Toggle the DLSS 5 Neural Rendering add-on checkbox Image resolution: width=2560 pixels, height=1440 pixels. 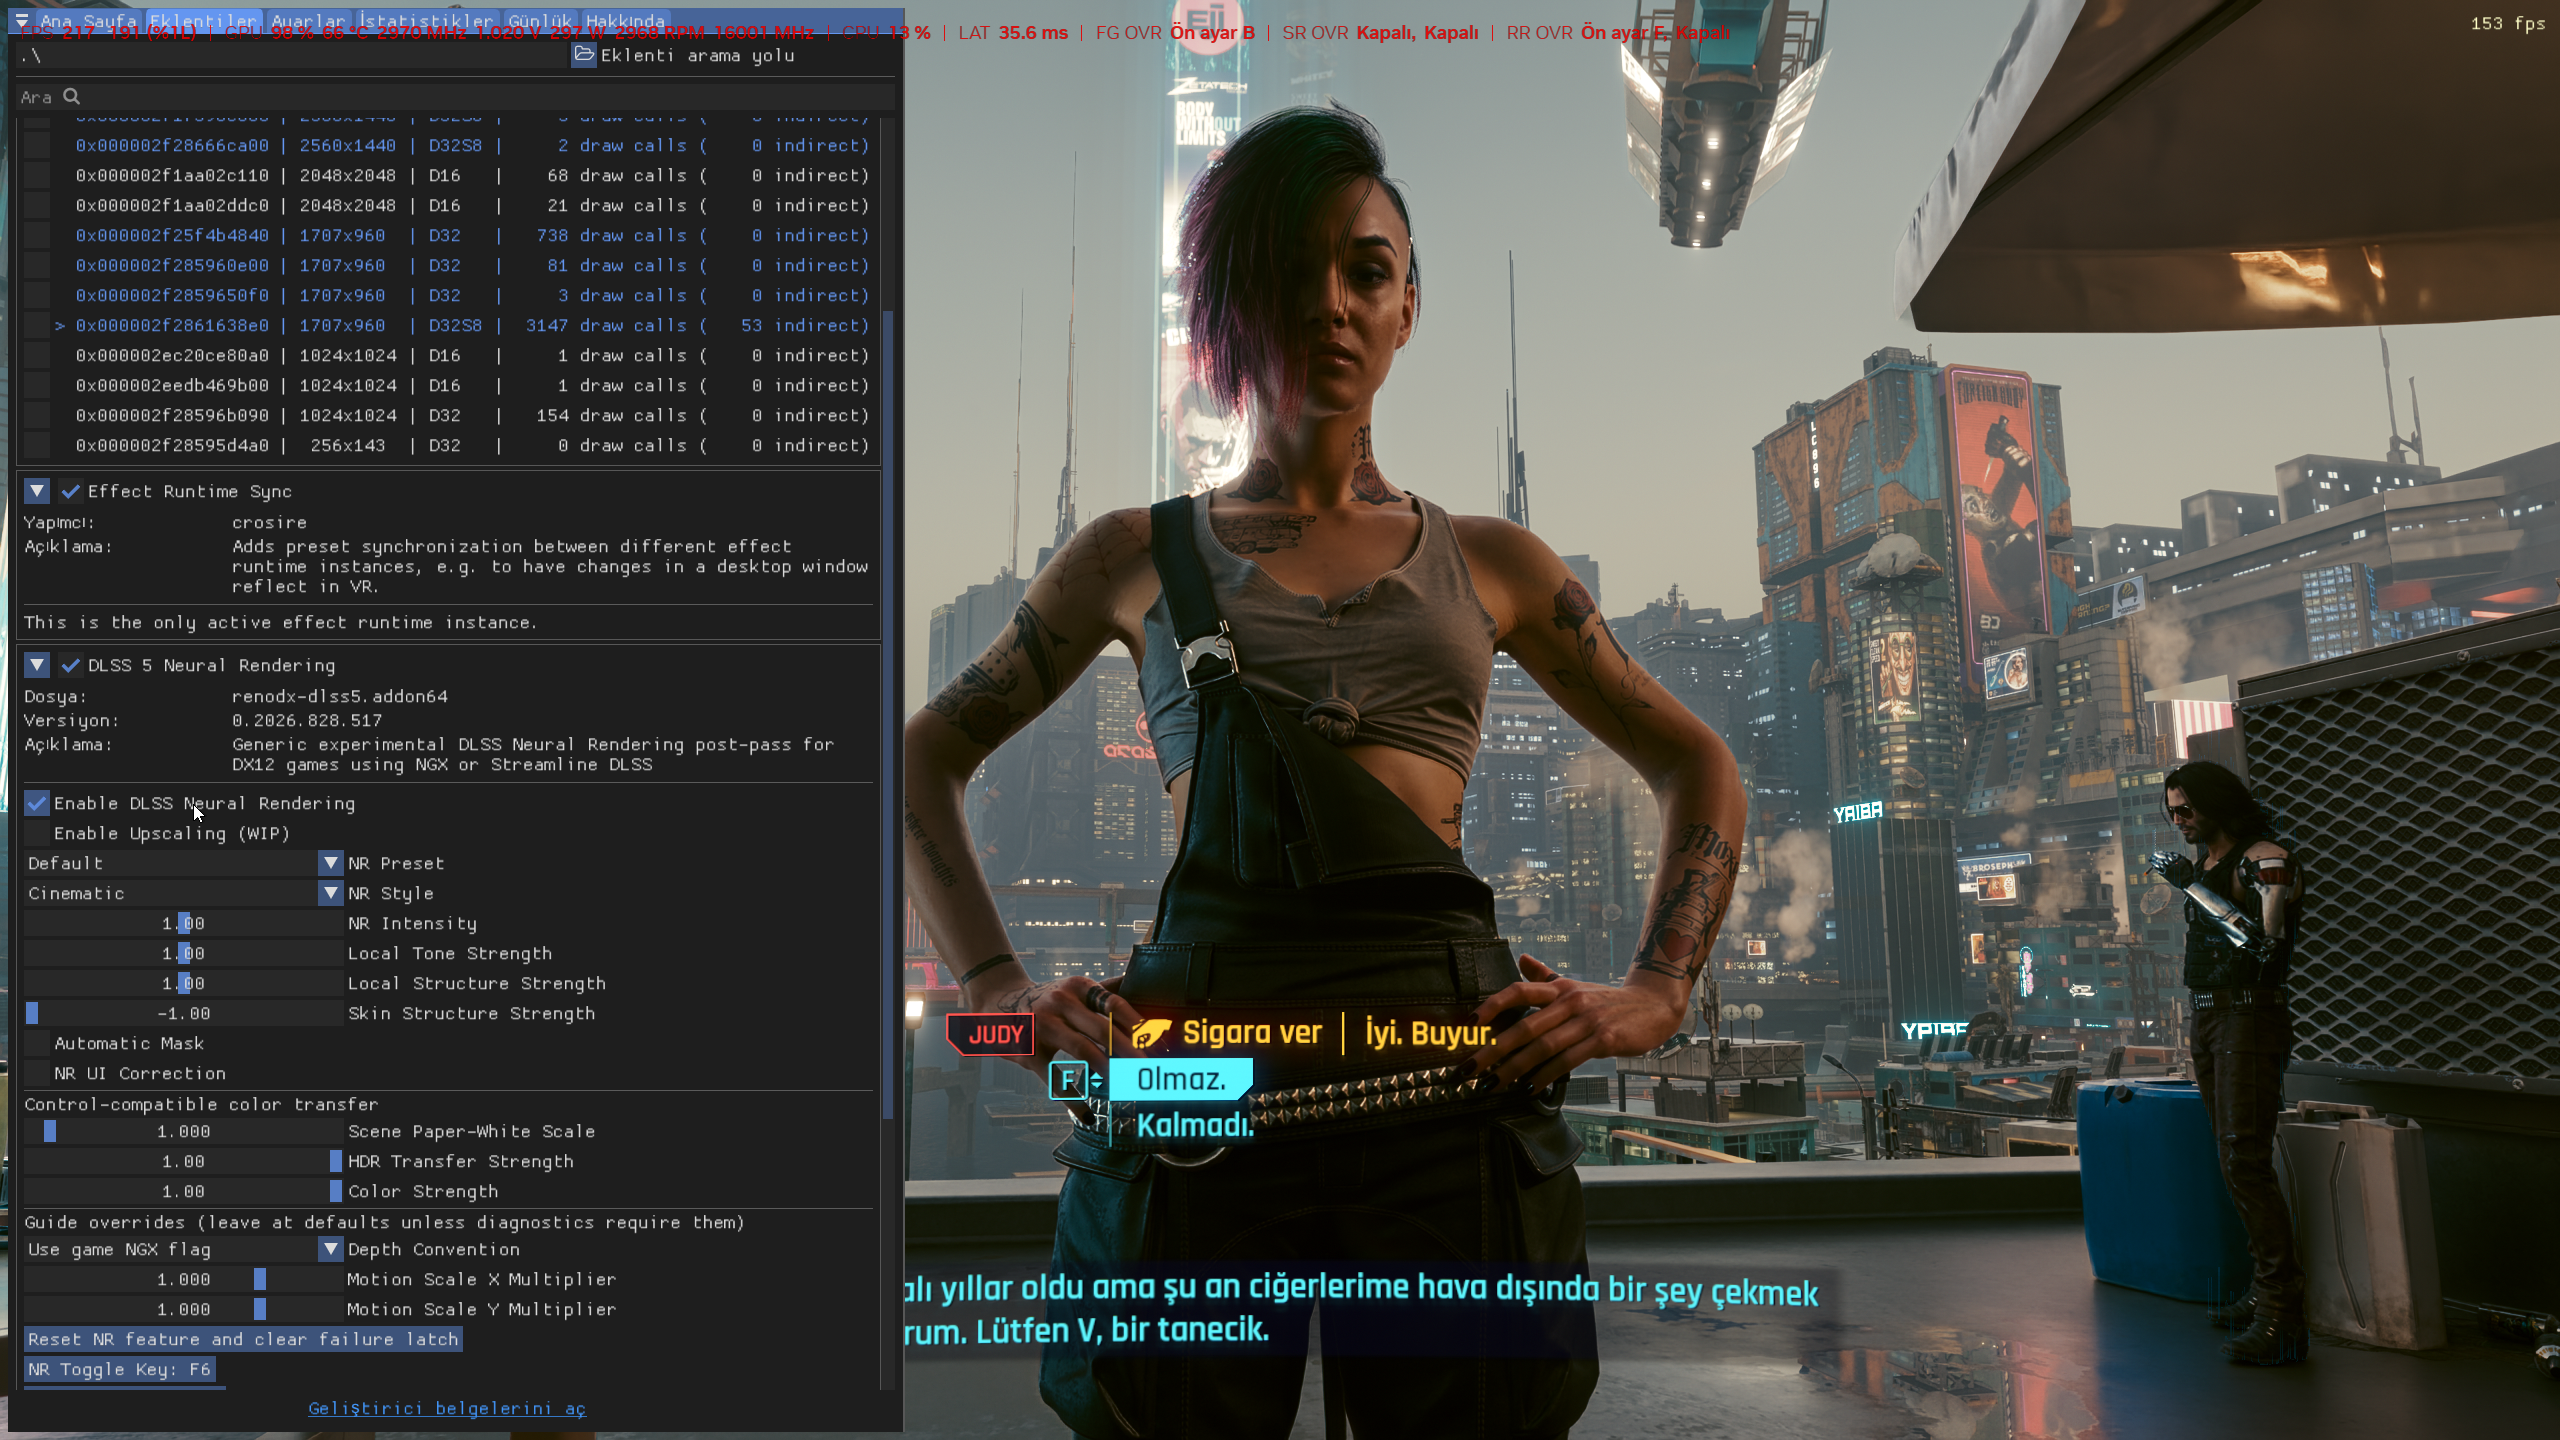71,665
